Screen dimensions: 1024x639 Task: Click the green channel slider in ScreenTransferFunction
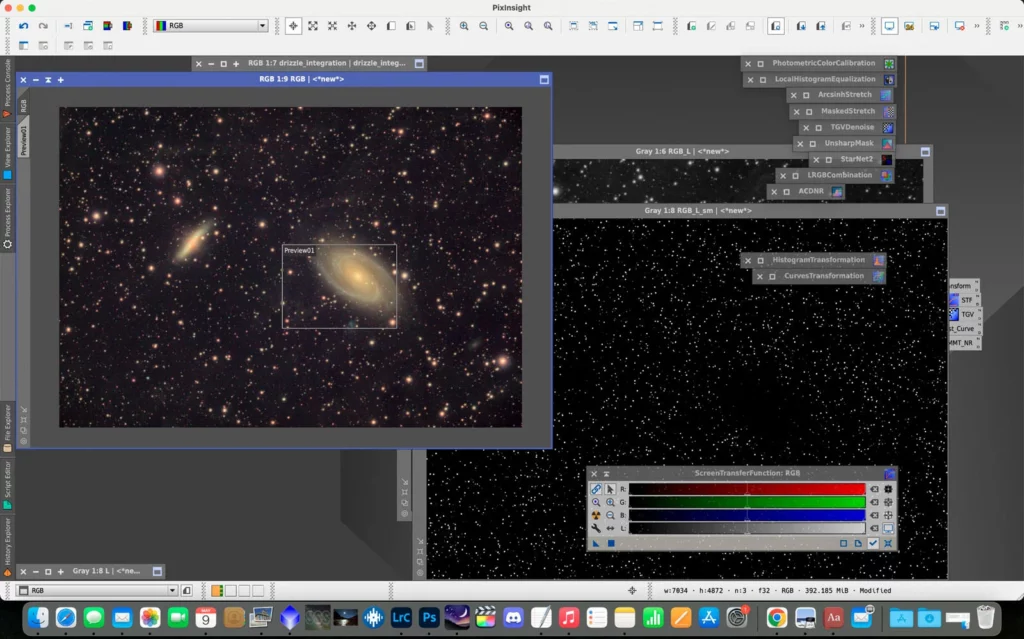[x=746, y=502]
